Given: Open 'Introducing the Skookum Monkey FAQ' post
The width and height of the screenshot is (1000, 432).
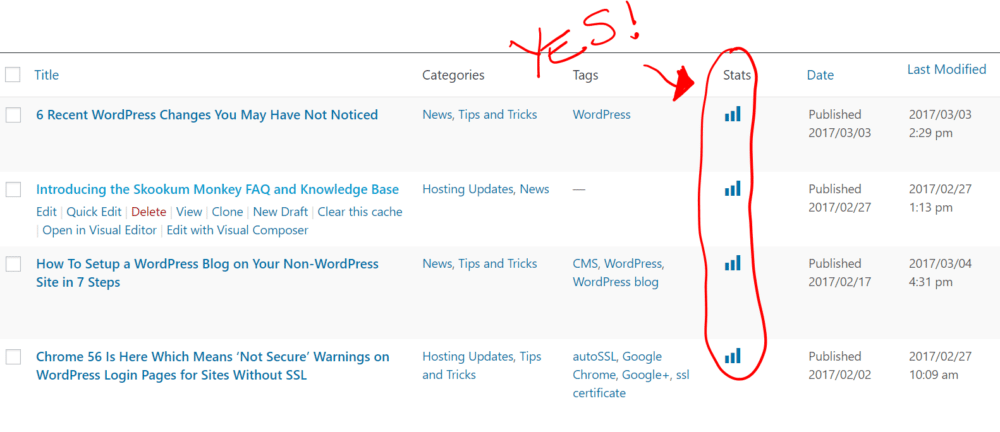Looking at the screenshot, I should (217, 190).
